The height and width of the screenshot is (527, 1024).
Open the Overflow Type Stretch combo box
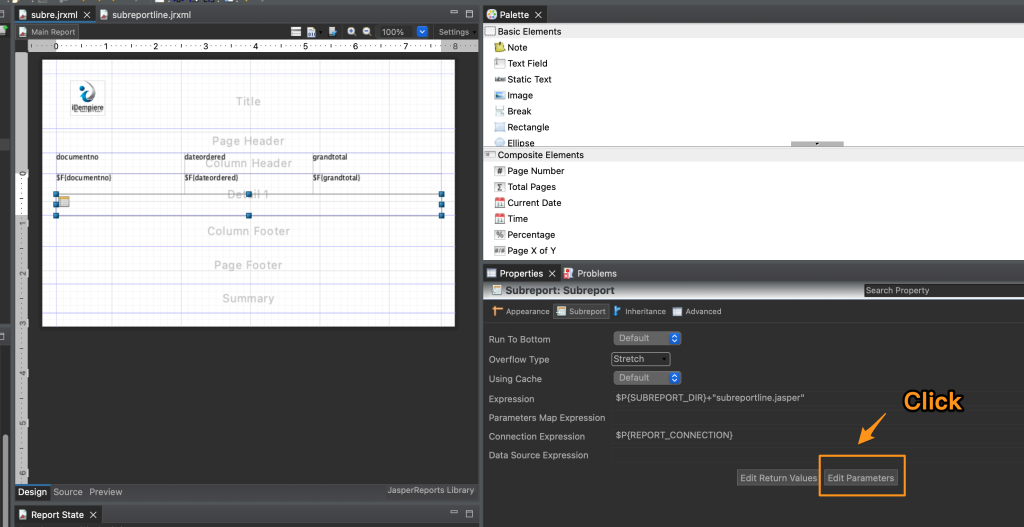641,359
